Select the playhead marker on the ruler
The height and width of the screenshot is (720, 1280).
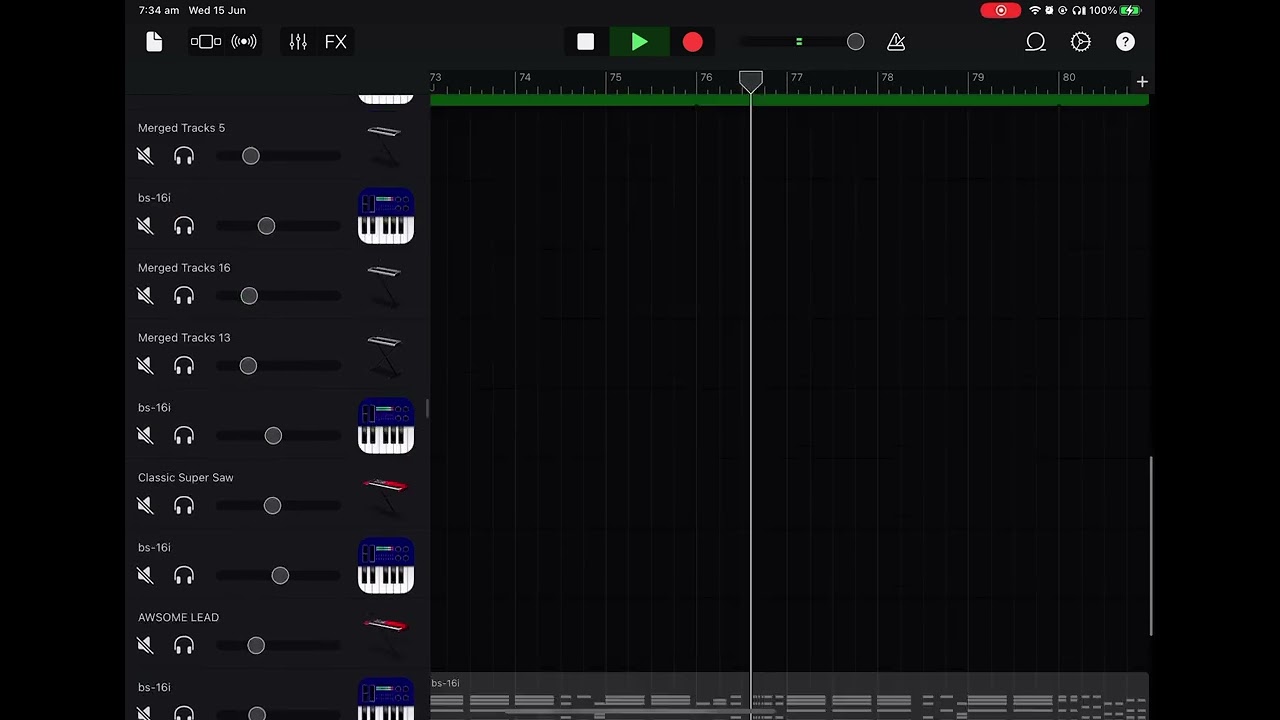(x=751, y=81)
